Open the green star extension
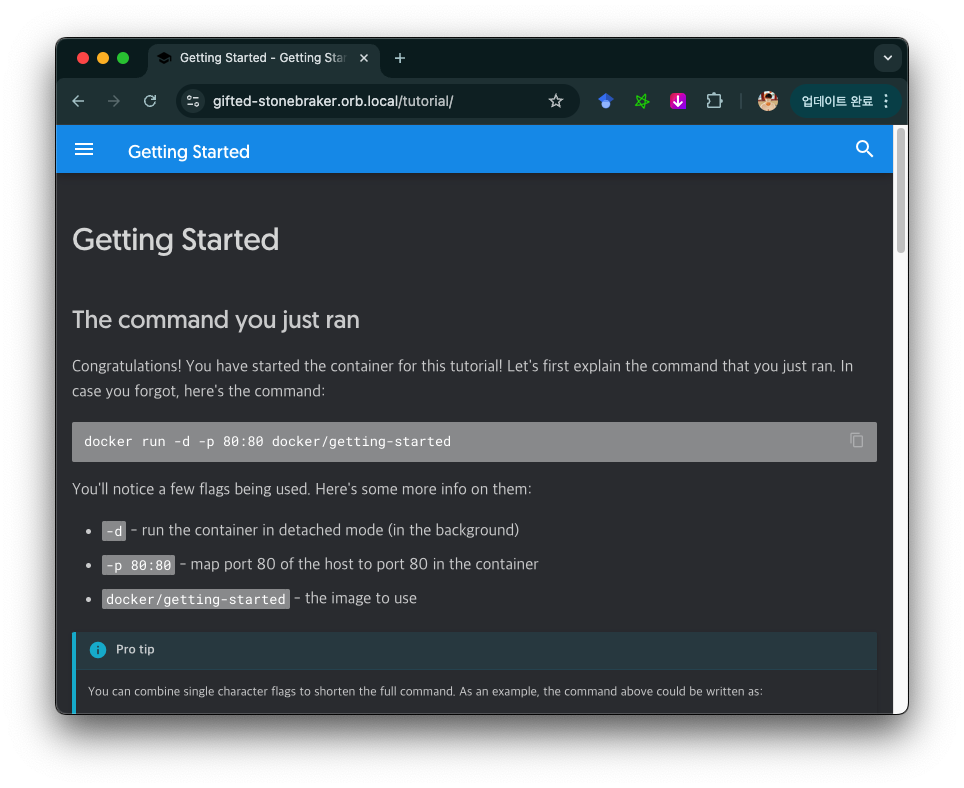964x788 pixels. click(642, 101)
